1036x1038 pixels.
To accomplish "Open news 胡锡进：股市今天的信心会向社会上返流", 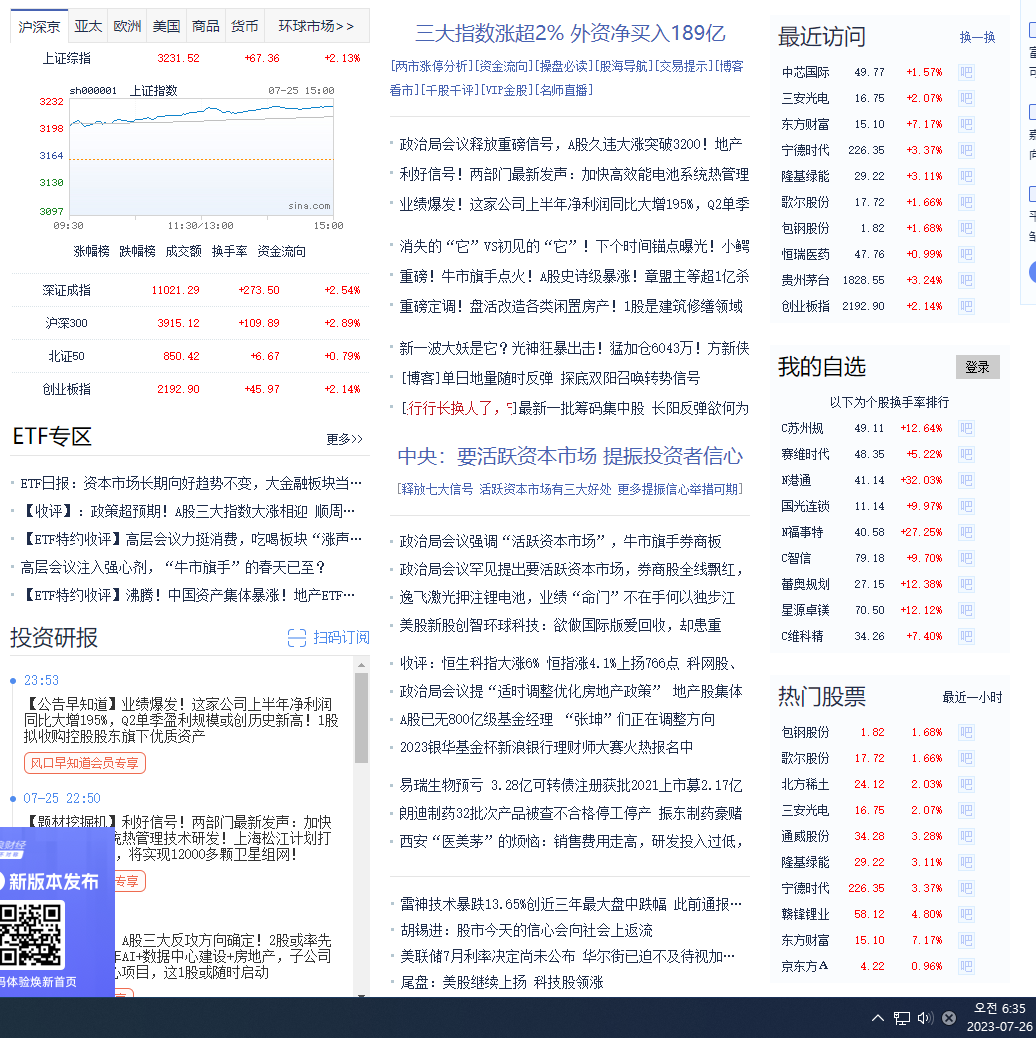I will point(526,931).
